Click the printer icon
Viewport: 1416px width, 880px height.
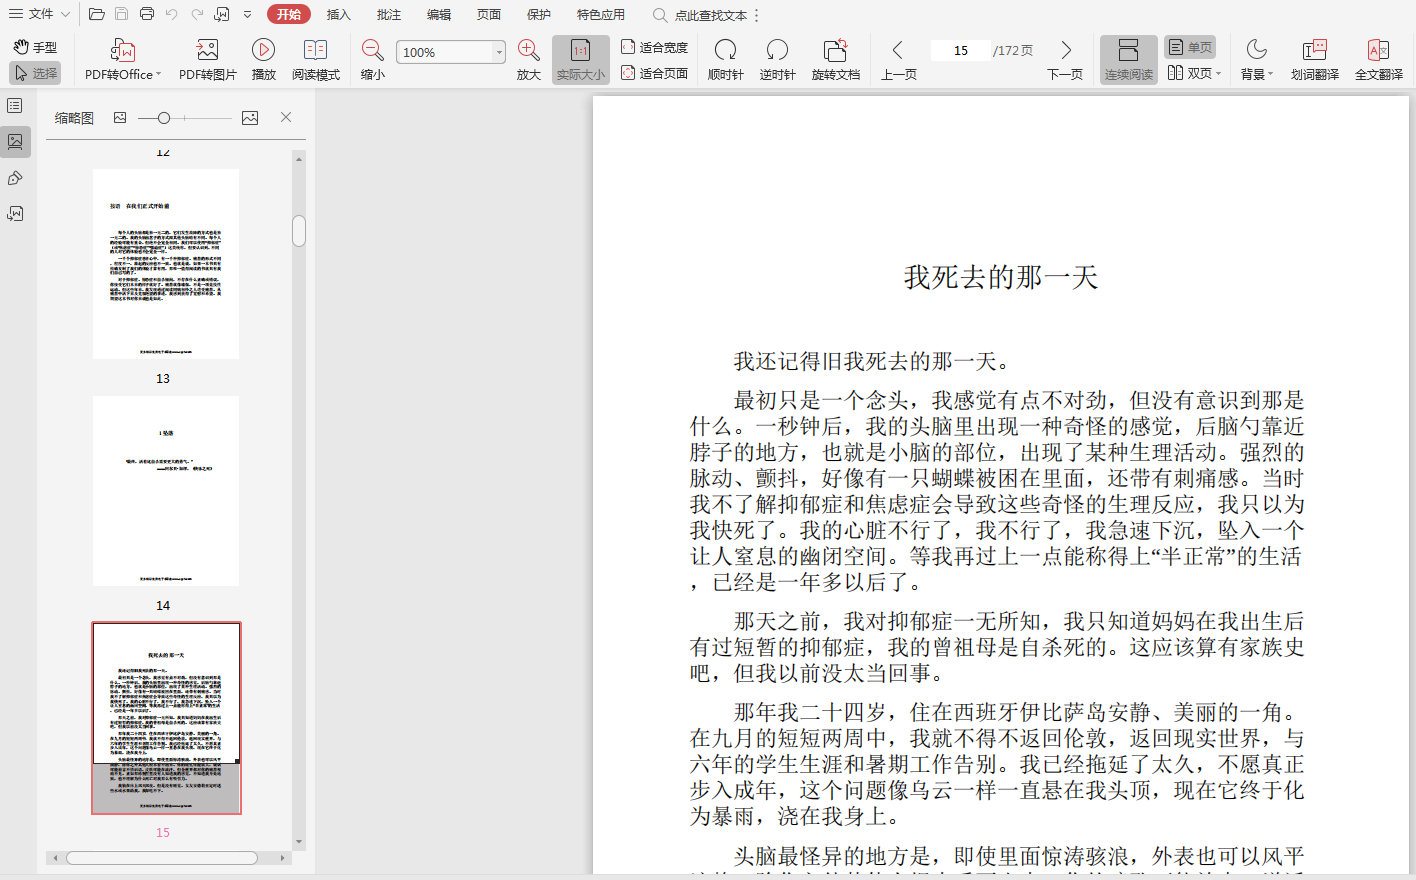[147, 14]
